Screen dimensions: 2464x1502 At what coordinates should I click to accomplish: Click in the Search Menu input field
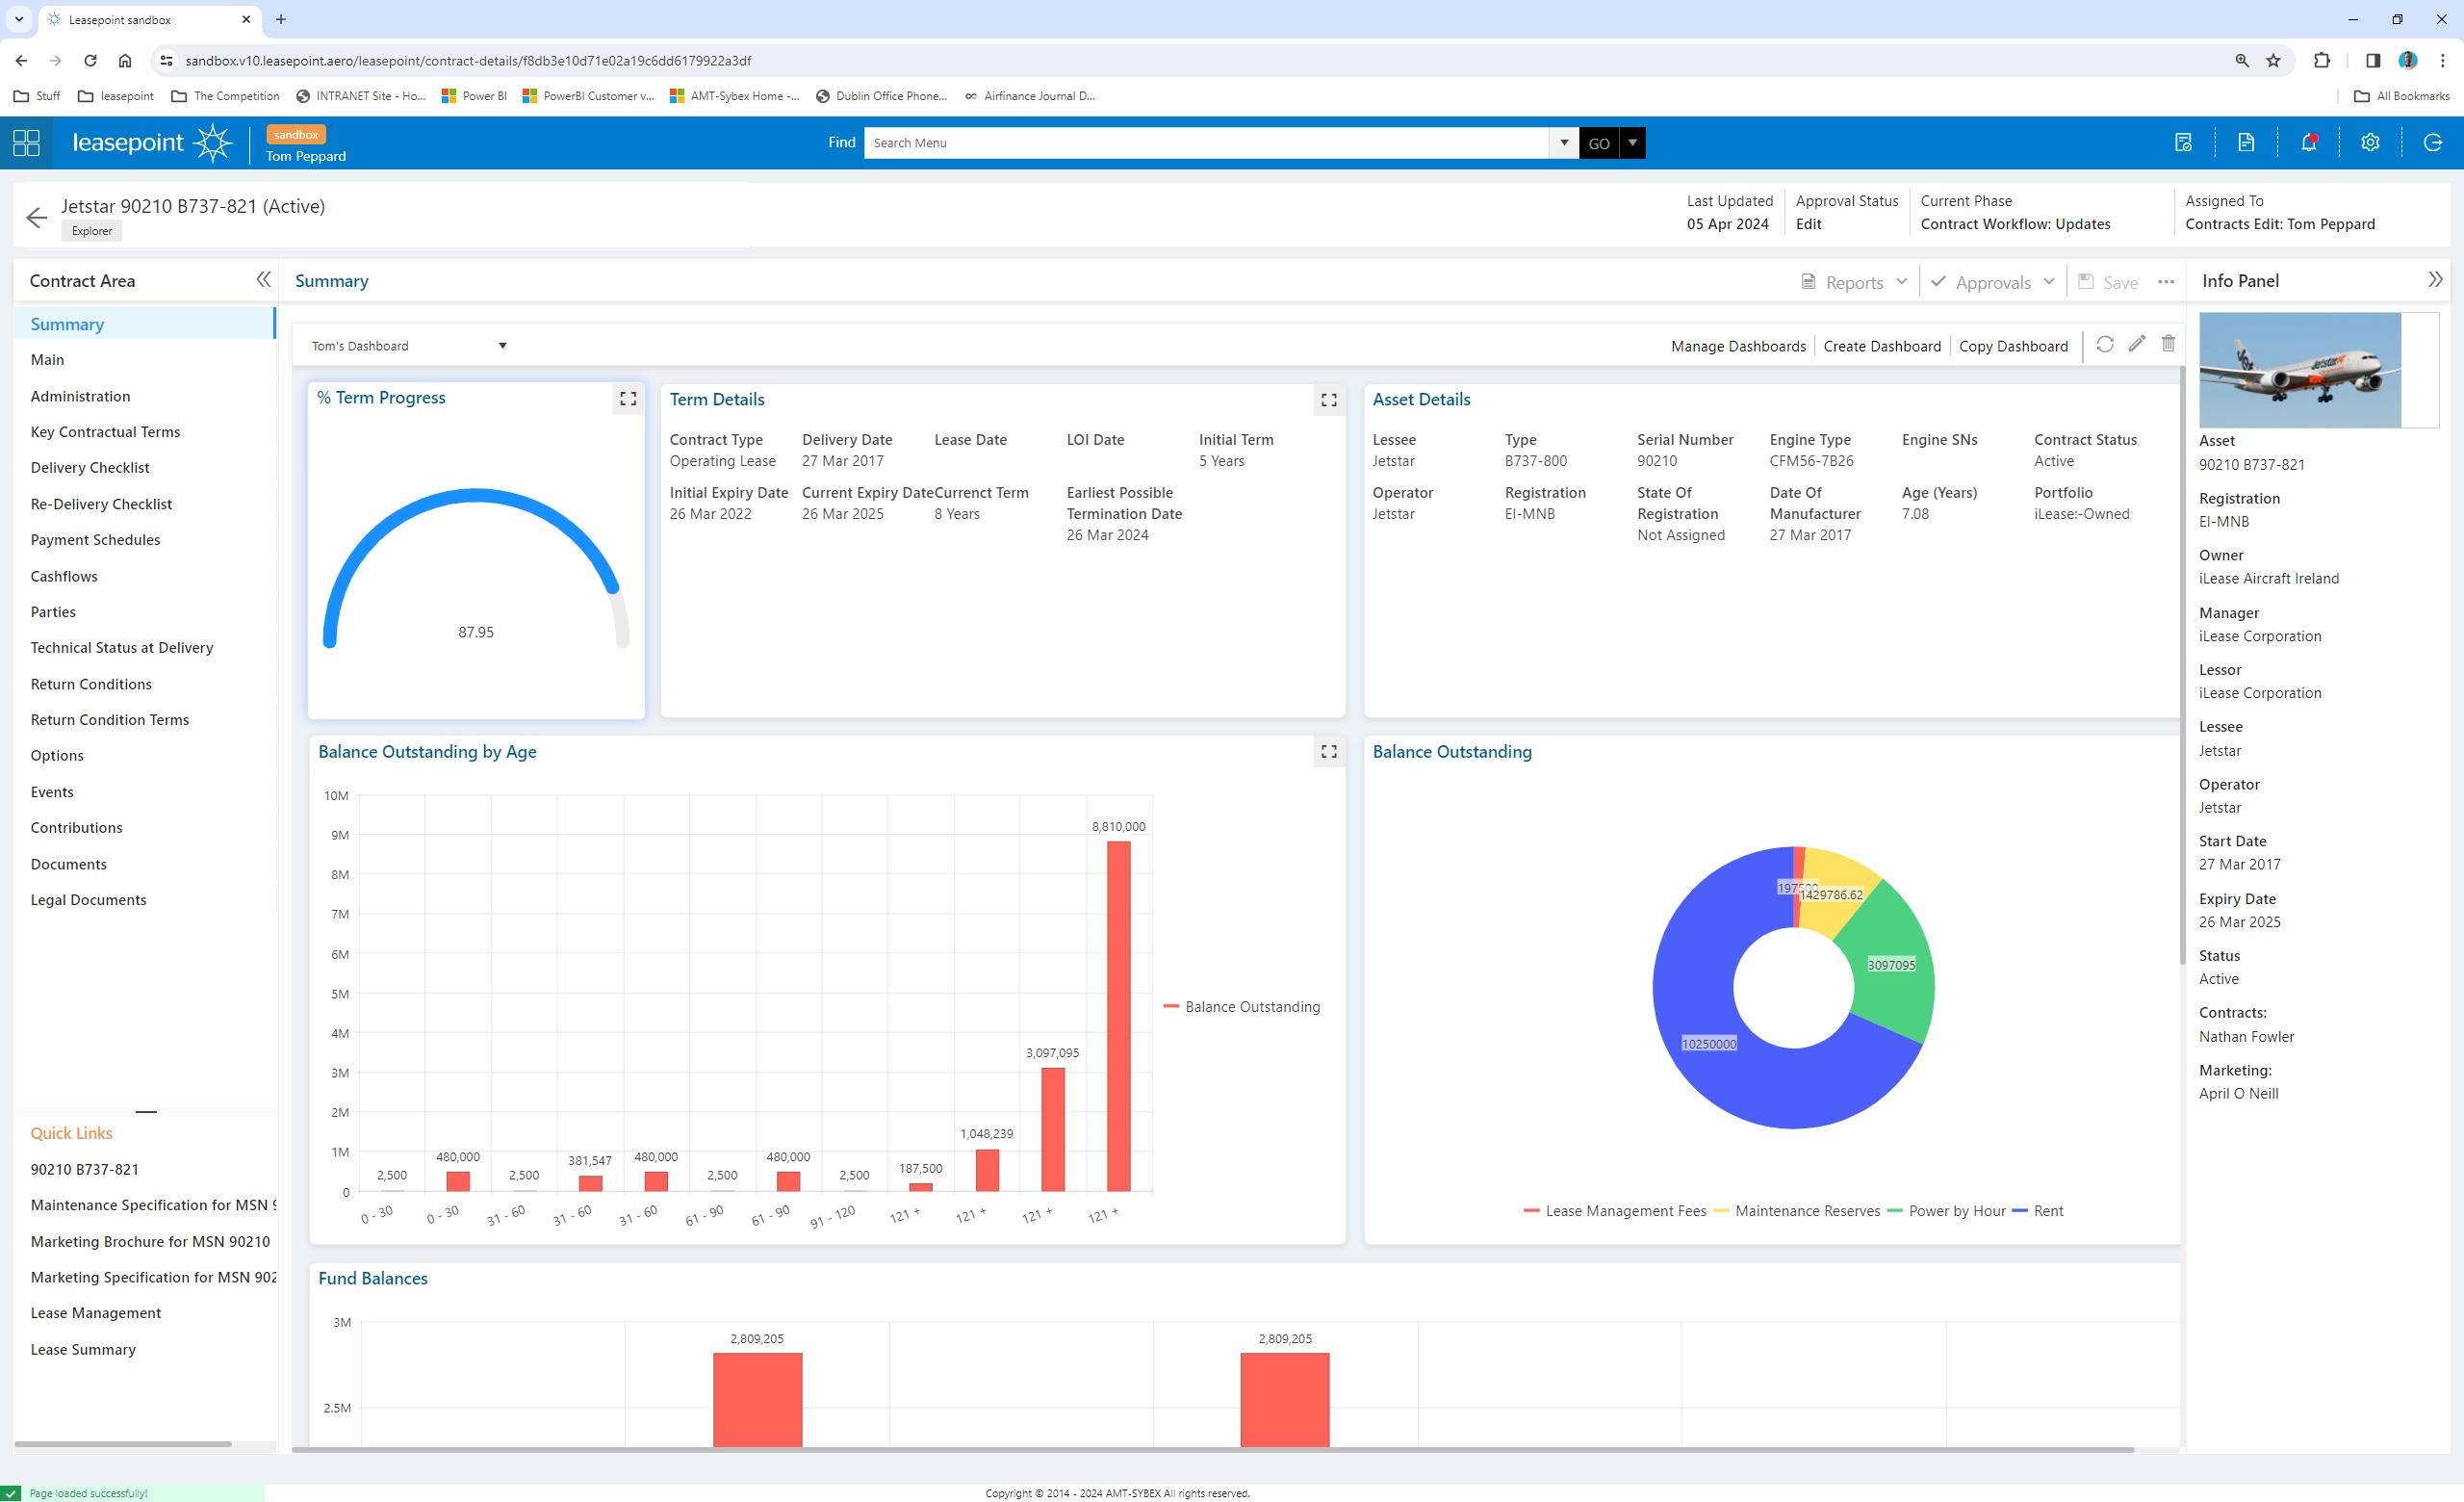(x=1206, y=143)
